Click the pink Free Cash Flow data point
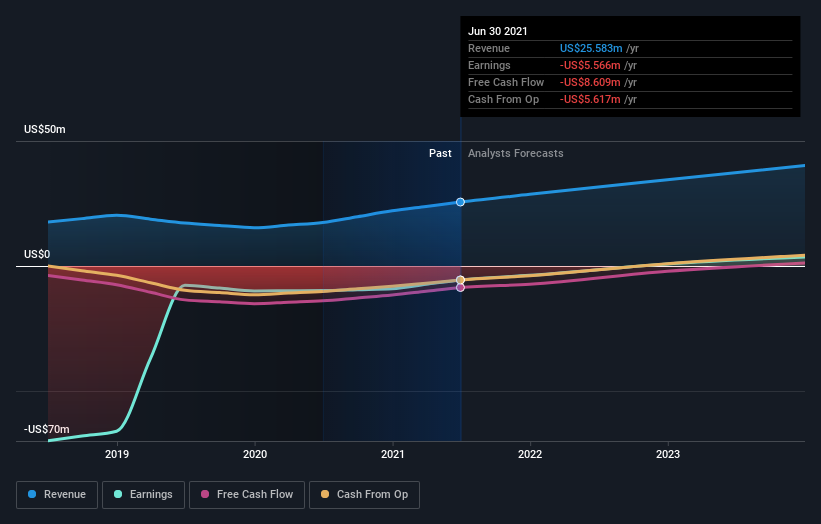The height and width of the screenshot is (524, 821). [460, 287]
